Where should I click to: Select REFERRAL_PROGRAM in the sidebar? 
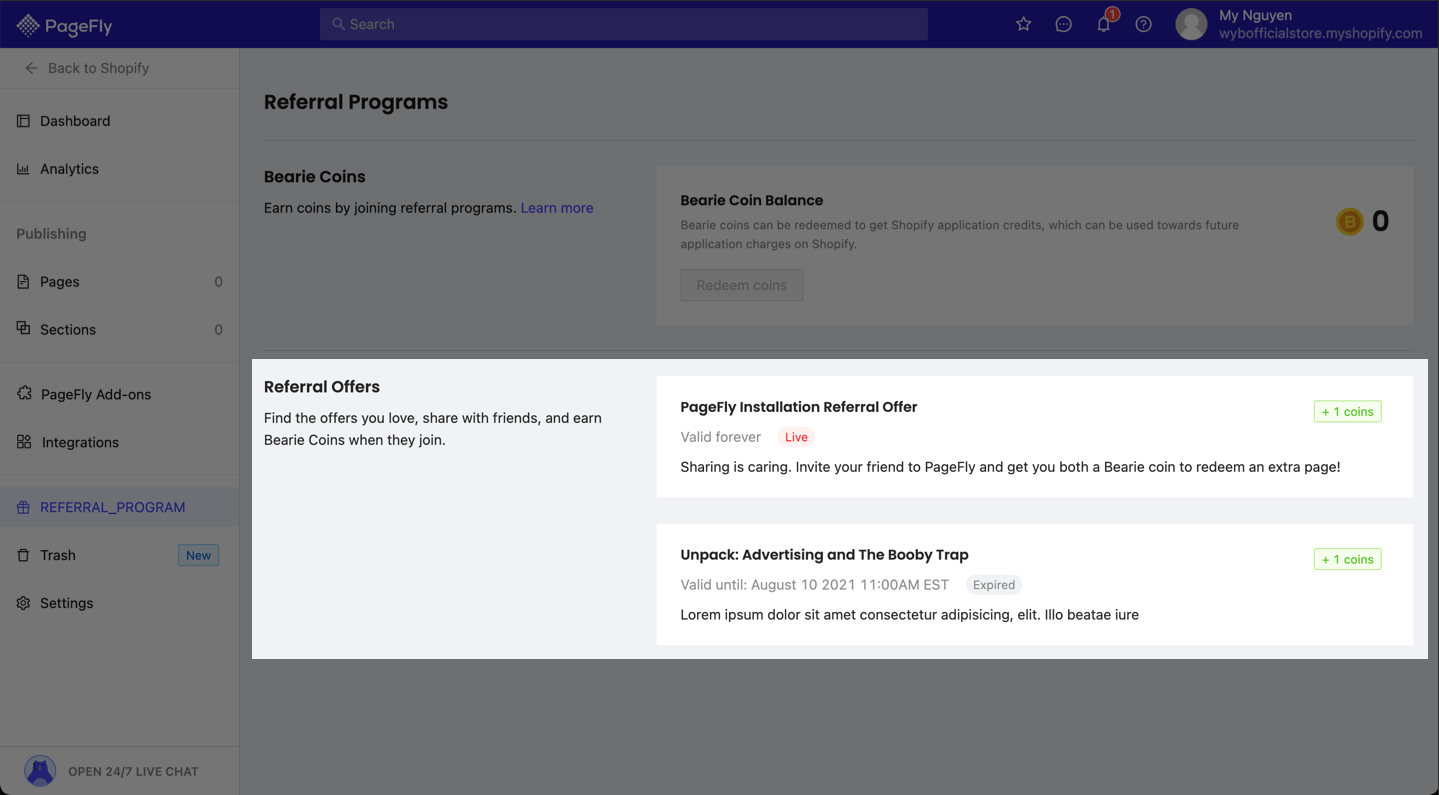click(119, 507)
